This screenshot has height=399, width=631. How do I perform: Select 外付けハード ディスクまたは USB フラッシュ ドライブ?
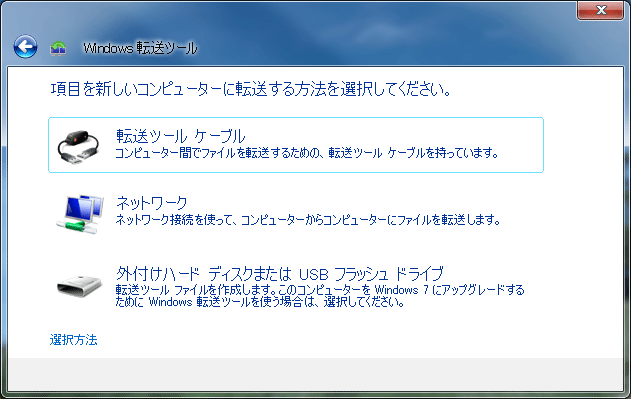[x=296, y=286]
